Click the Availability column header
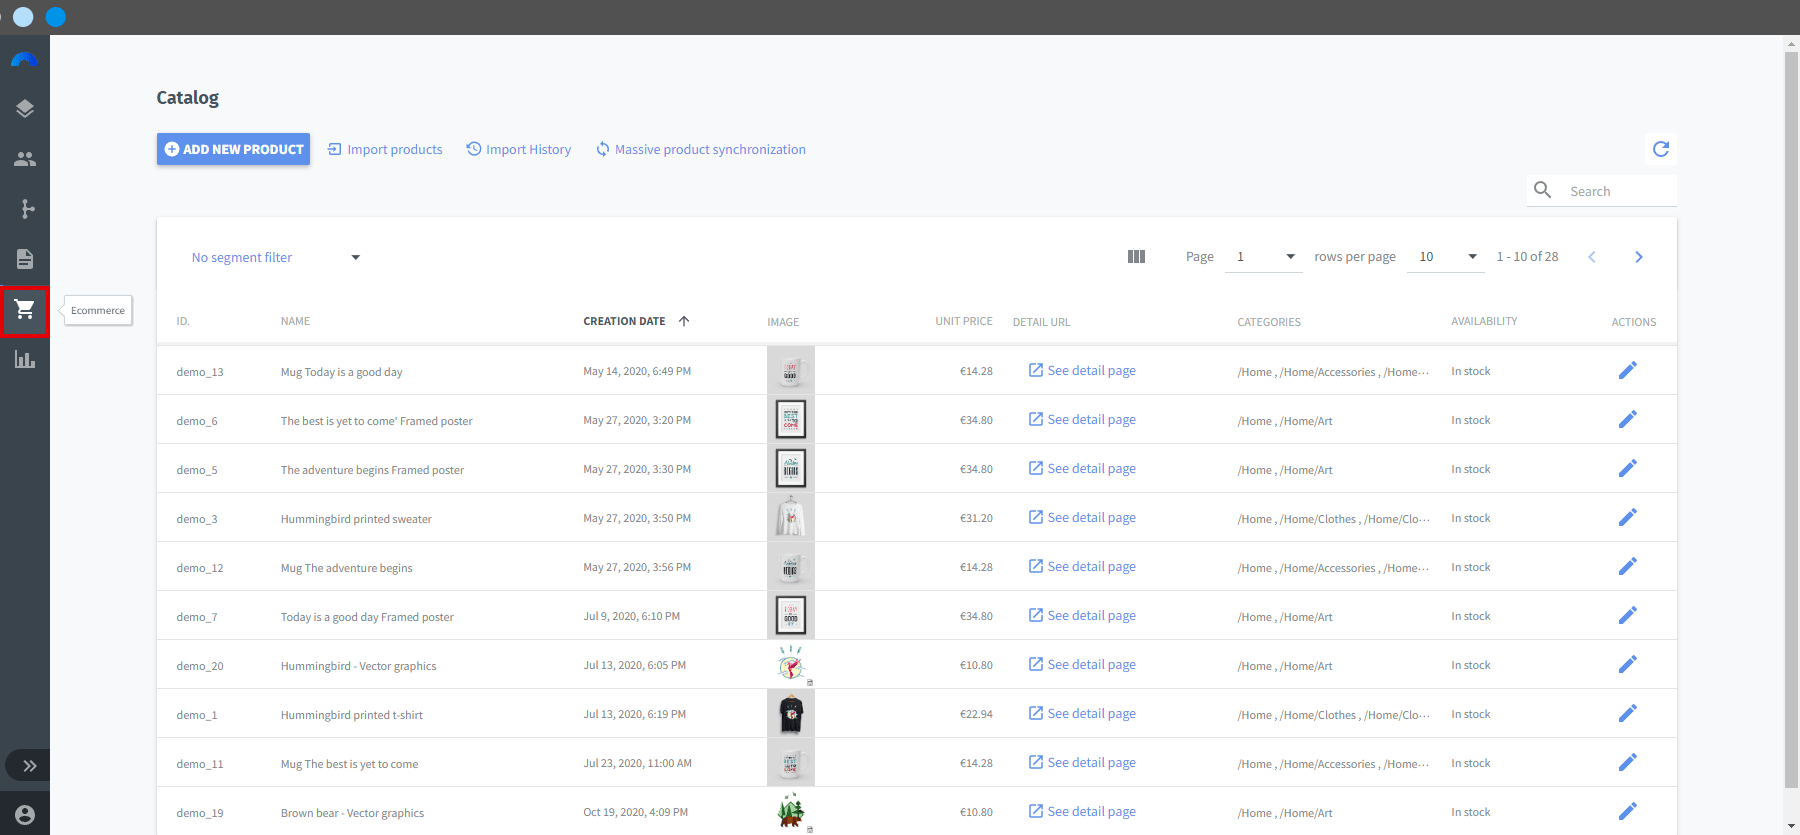The width and height of the screenshot is (1800, 835). tap(1484, 321)
